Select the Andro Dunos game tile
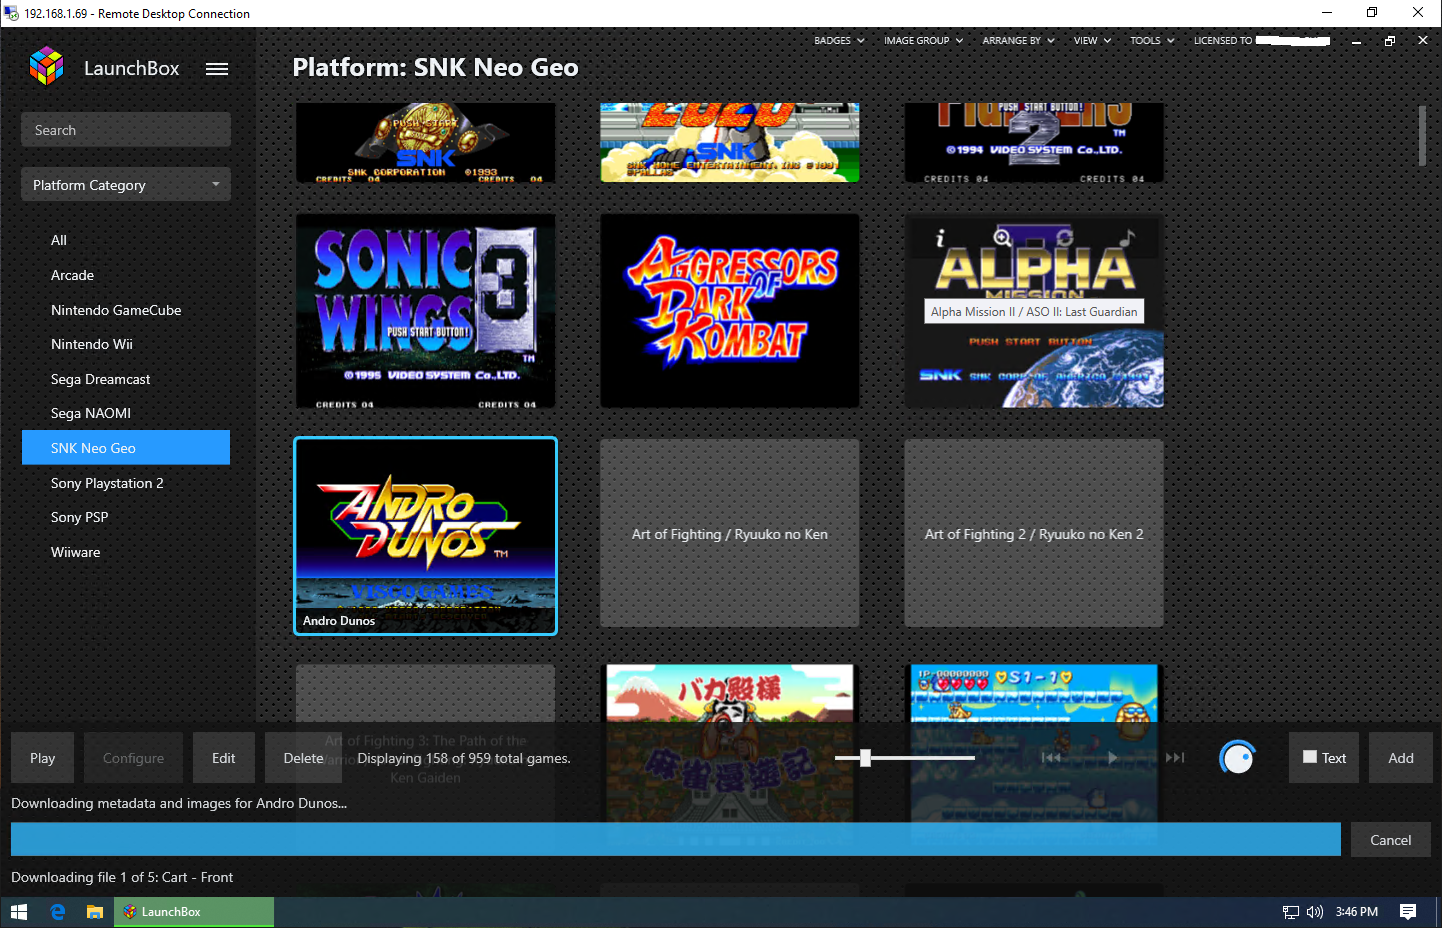Viewport: 1442px width, 928px height. [x=426, y=536]
